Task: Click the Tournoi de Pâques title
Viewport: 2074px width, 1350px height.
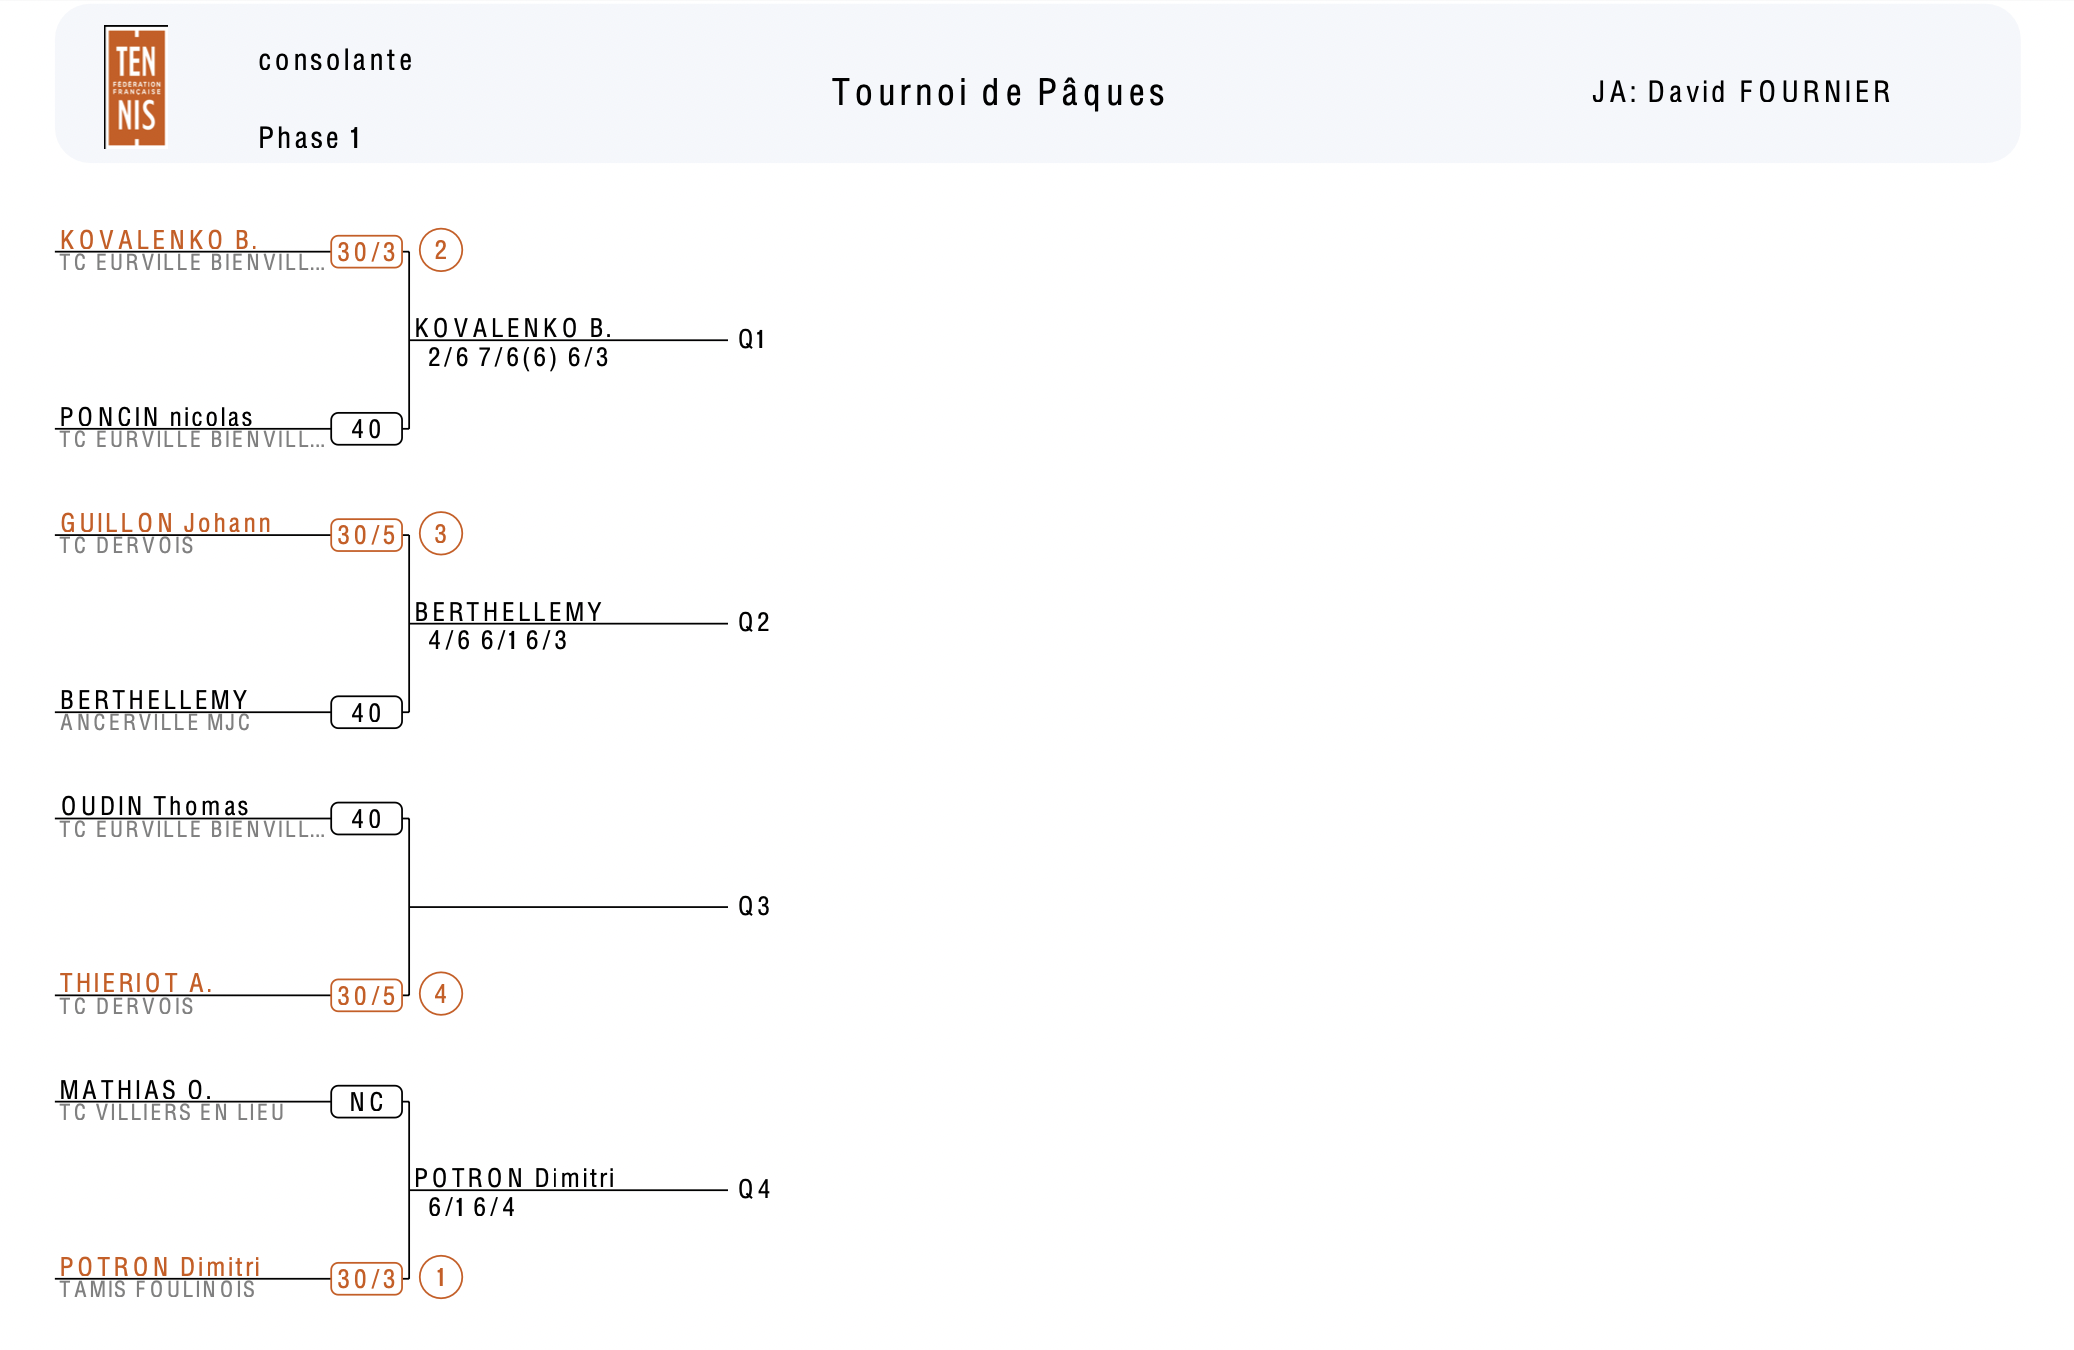Action: click(x=999, y=93)
